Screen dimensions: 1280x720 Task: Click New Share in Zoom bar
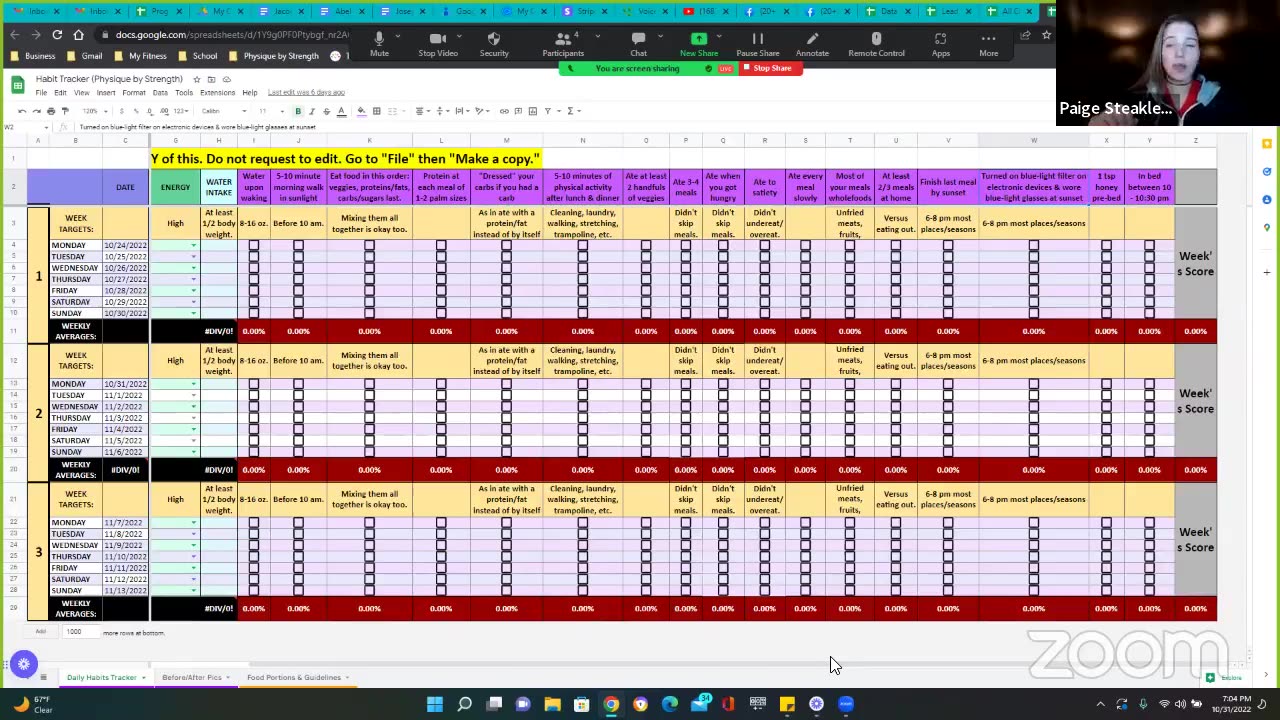[x=699, y=44]
